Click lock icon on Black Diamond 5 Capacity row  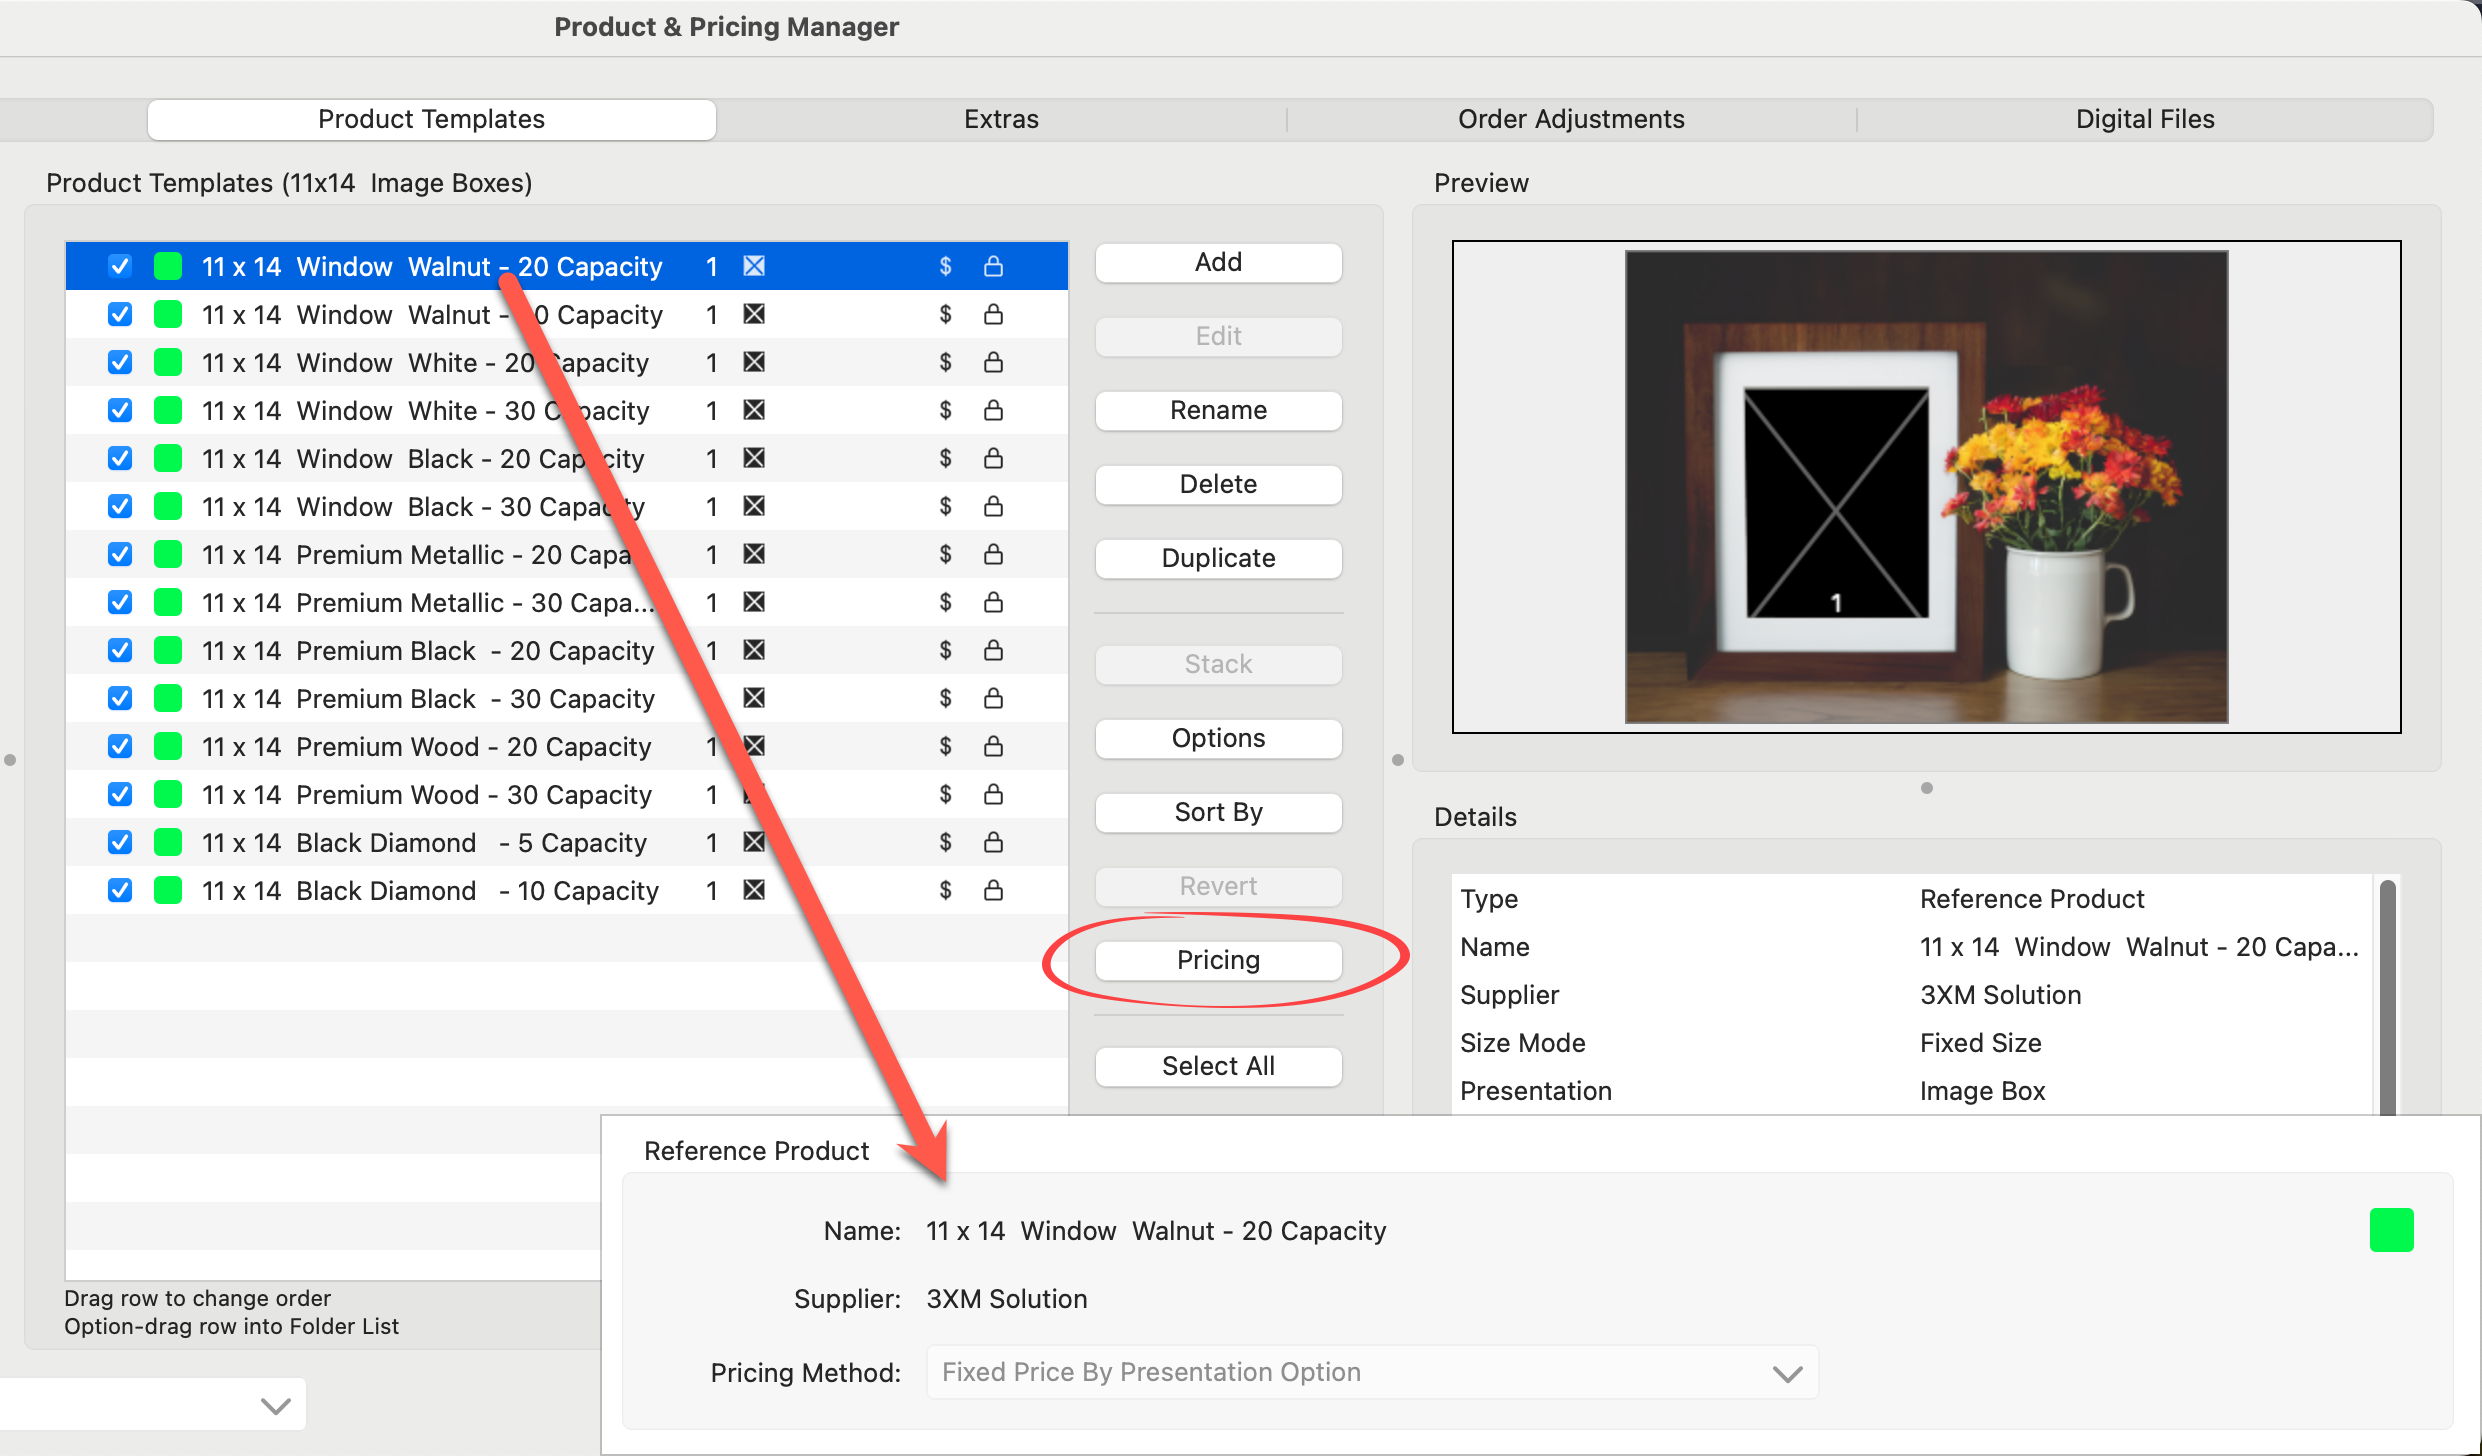(993, 842)
